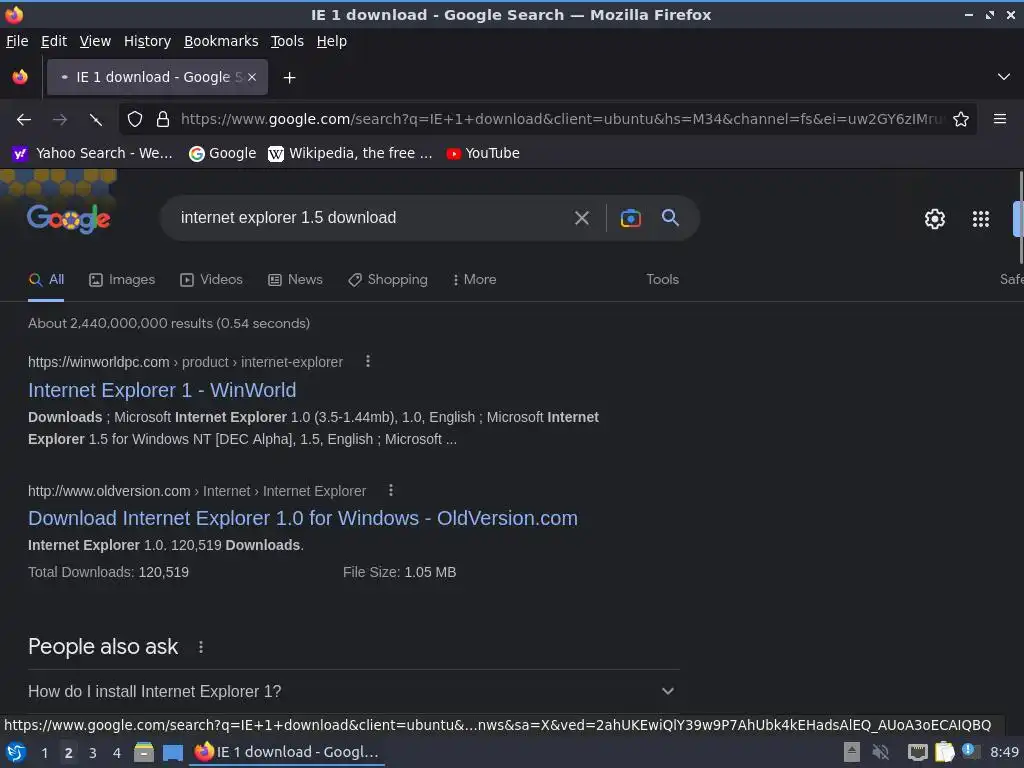The width and height of the screenshot is (1024, 768).
Task: Open a new tab with the plus
Action: 289,78
